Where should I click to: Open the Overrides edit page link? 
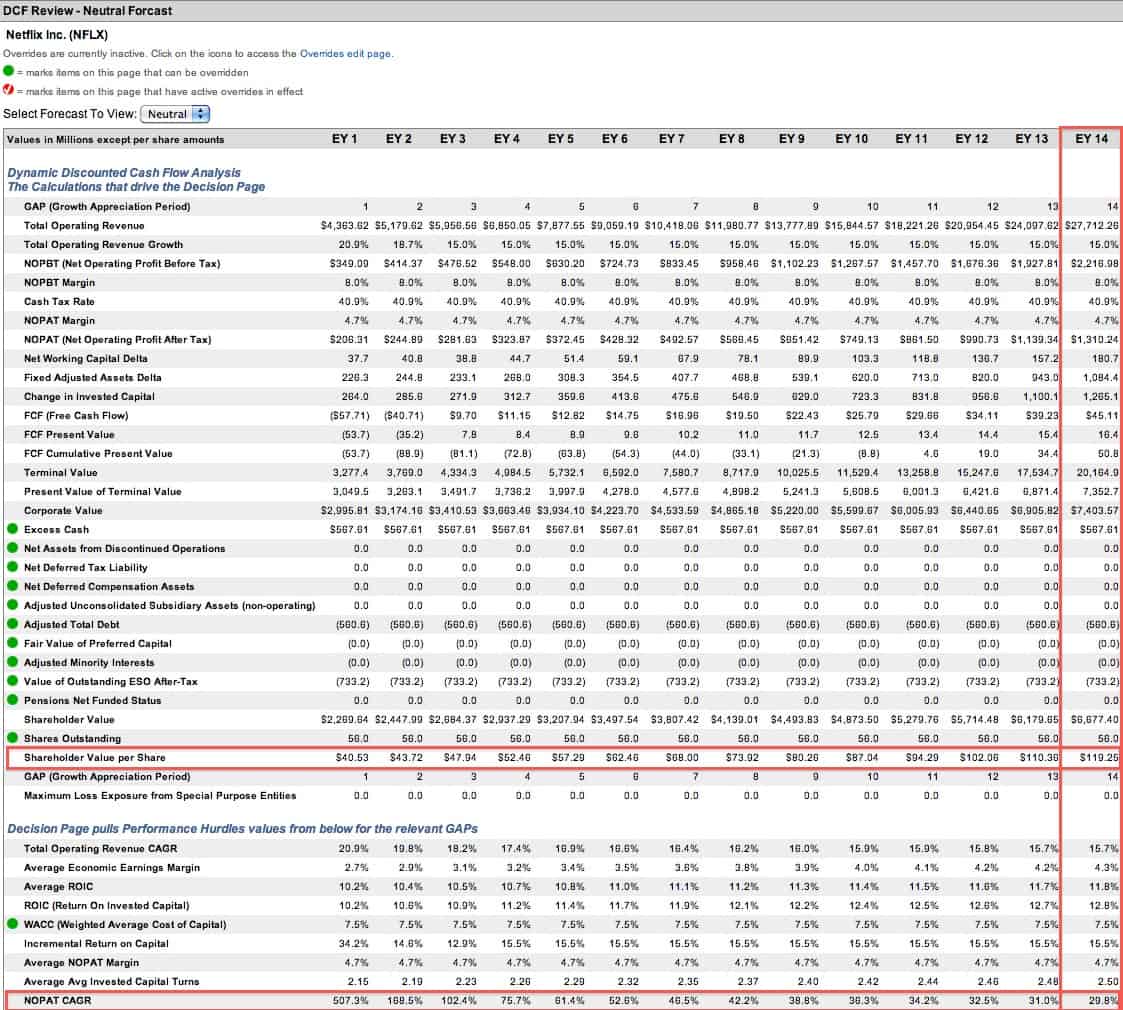345,54
